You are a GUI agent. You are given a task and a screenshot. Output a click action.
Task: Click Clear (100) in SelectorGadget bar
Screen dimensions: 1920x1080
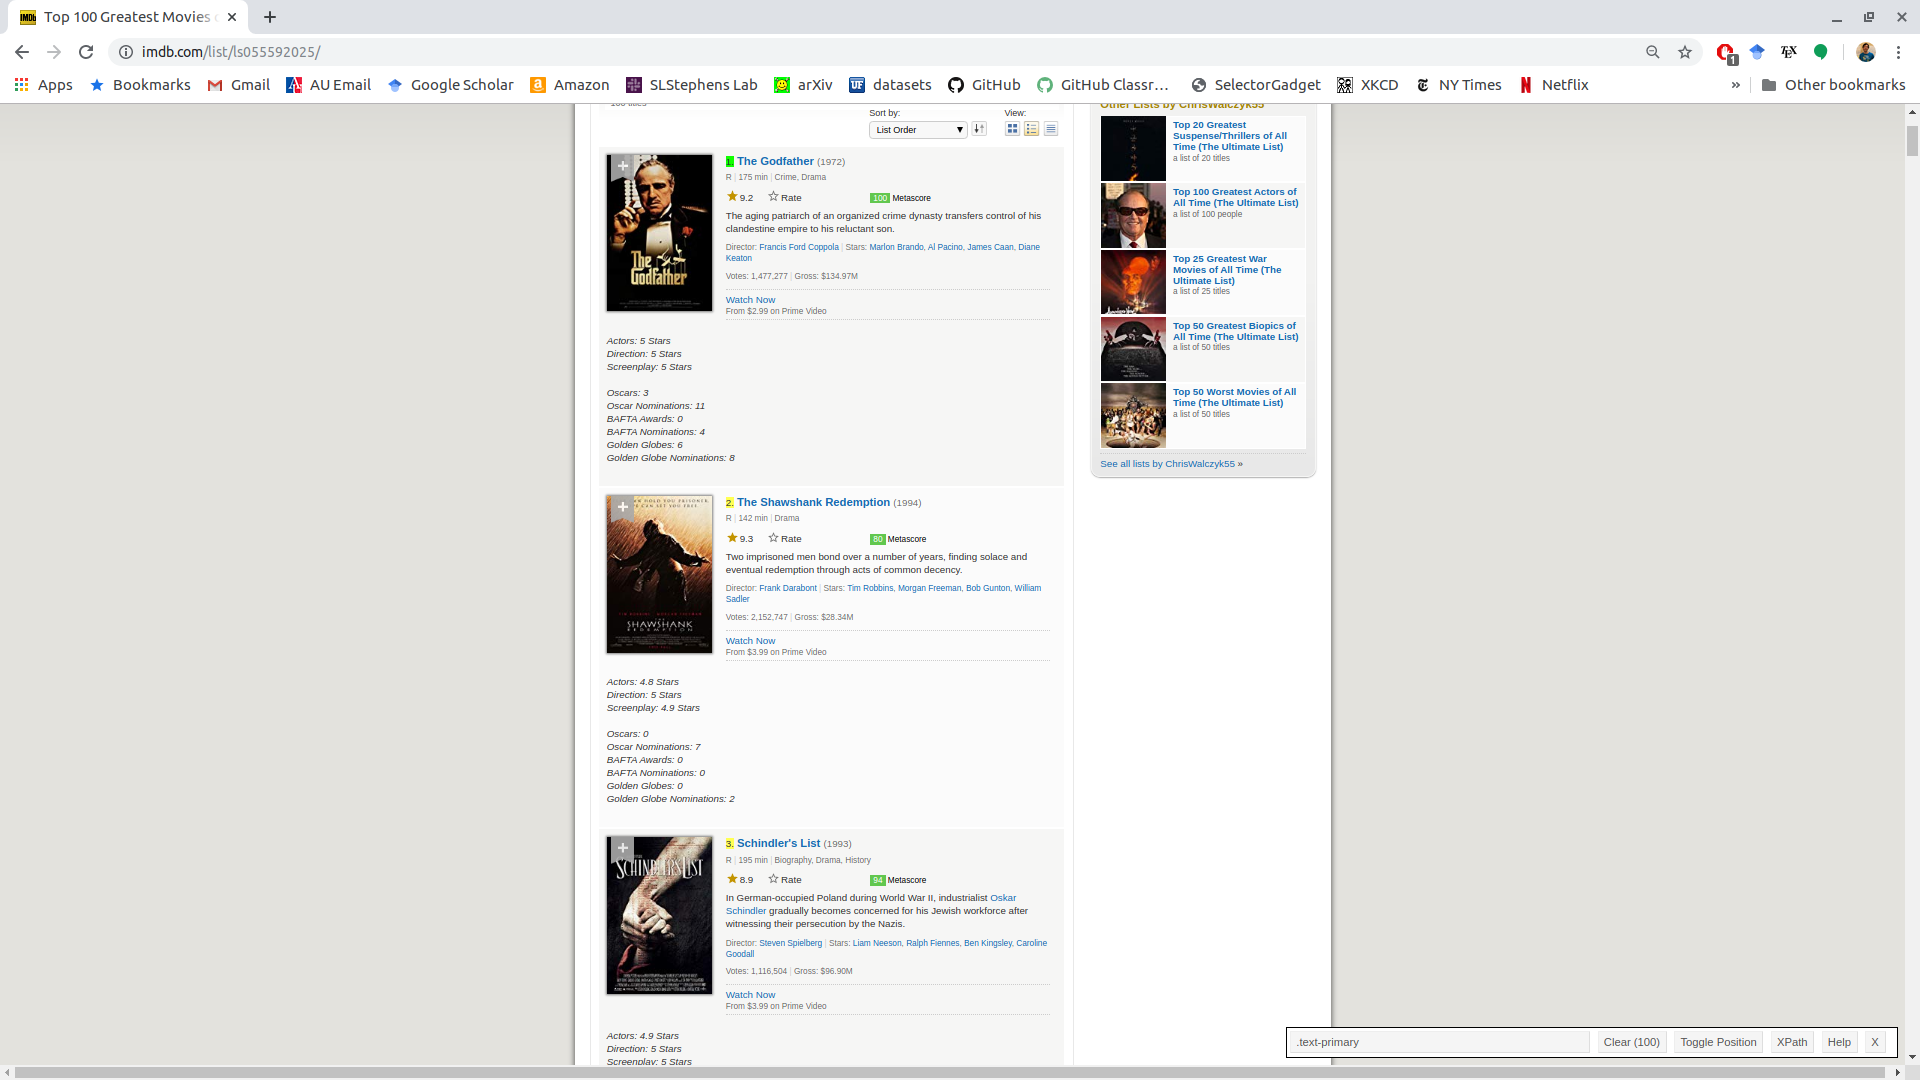(1631, 1042)
